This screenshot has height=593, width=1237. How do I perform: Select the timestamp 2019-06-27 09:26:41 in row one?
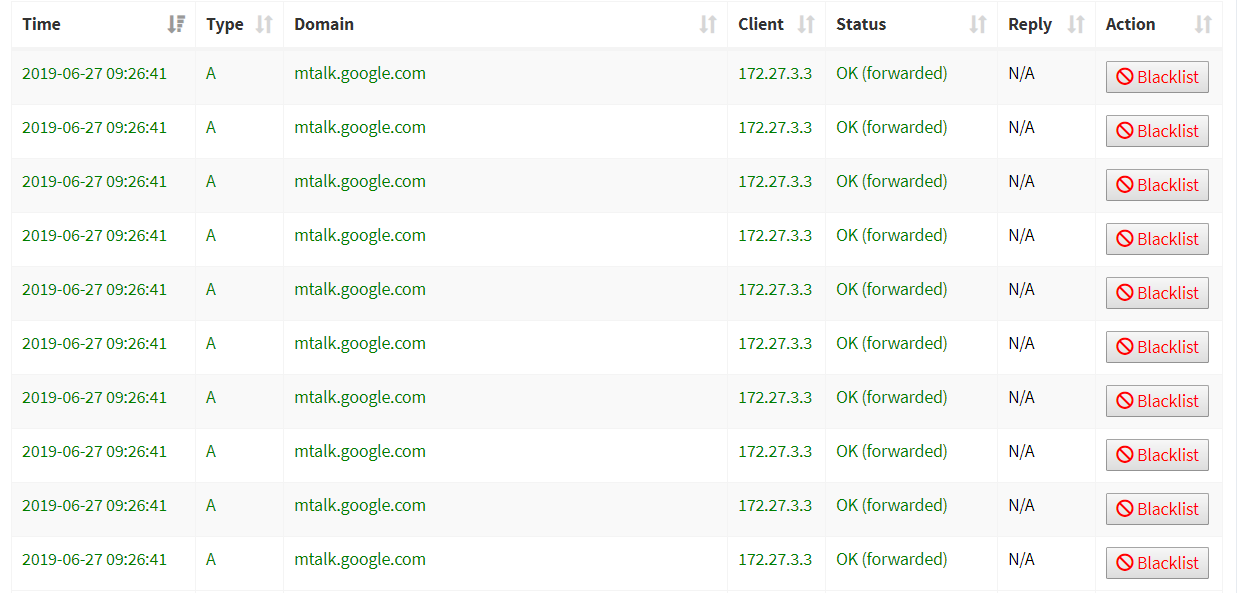95,73
